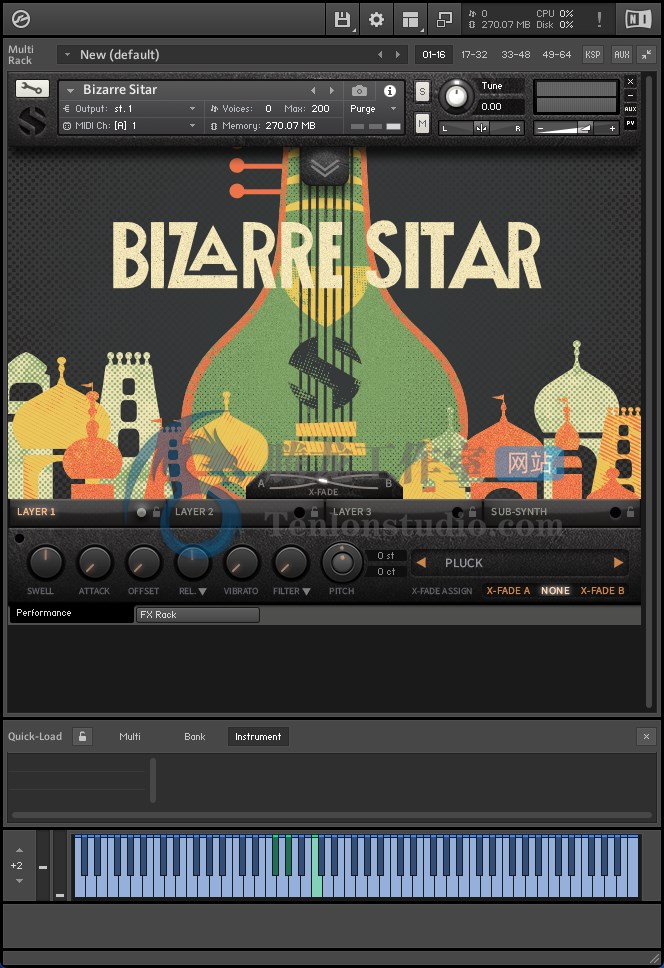Click the pan L/R slider

pos(481,128)
